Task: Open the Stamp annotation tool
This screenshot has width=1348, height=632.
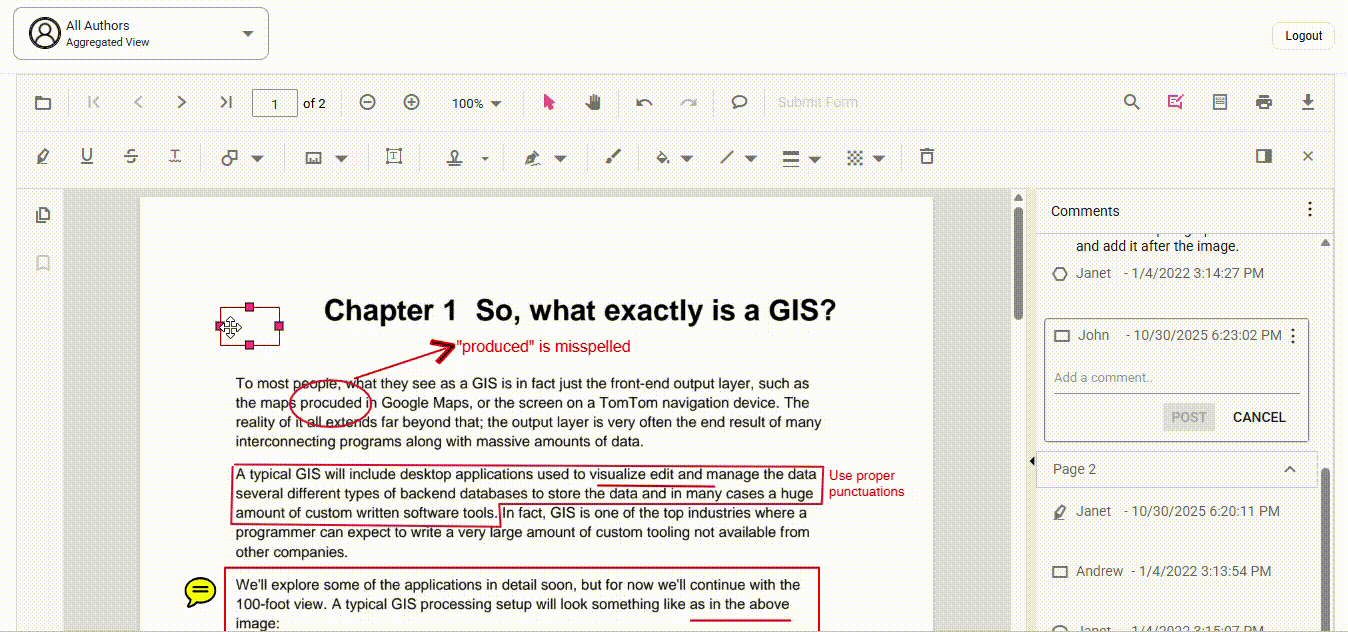Action: (455, 157)
